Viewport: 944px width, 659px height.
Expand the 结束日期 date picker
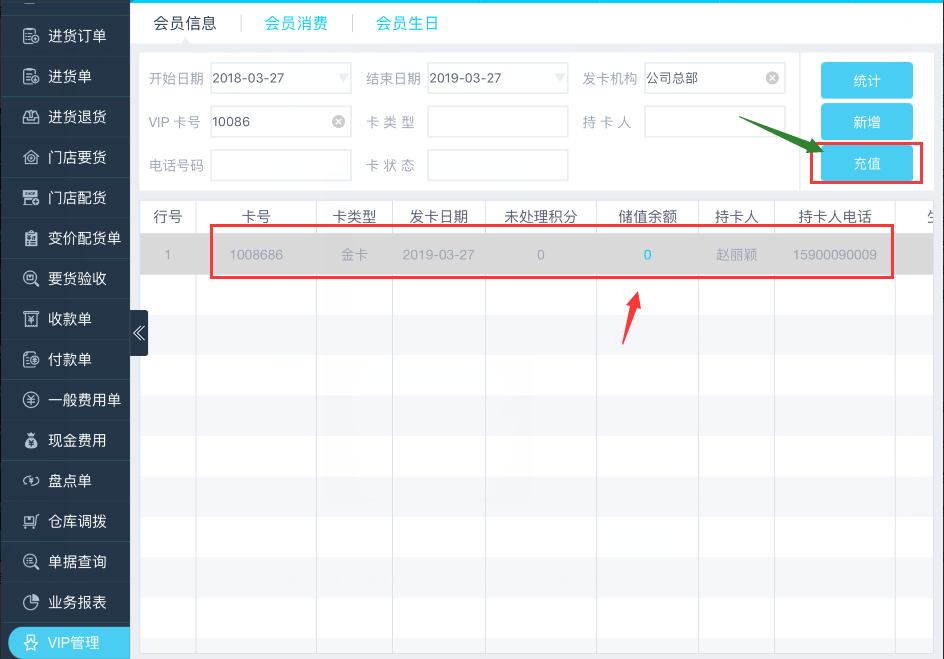coord(560,78)
